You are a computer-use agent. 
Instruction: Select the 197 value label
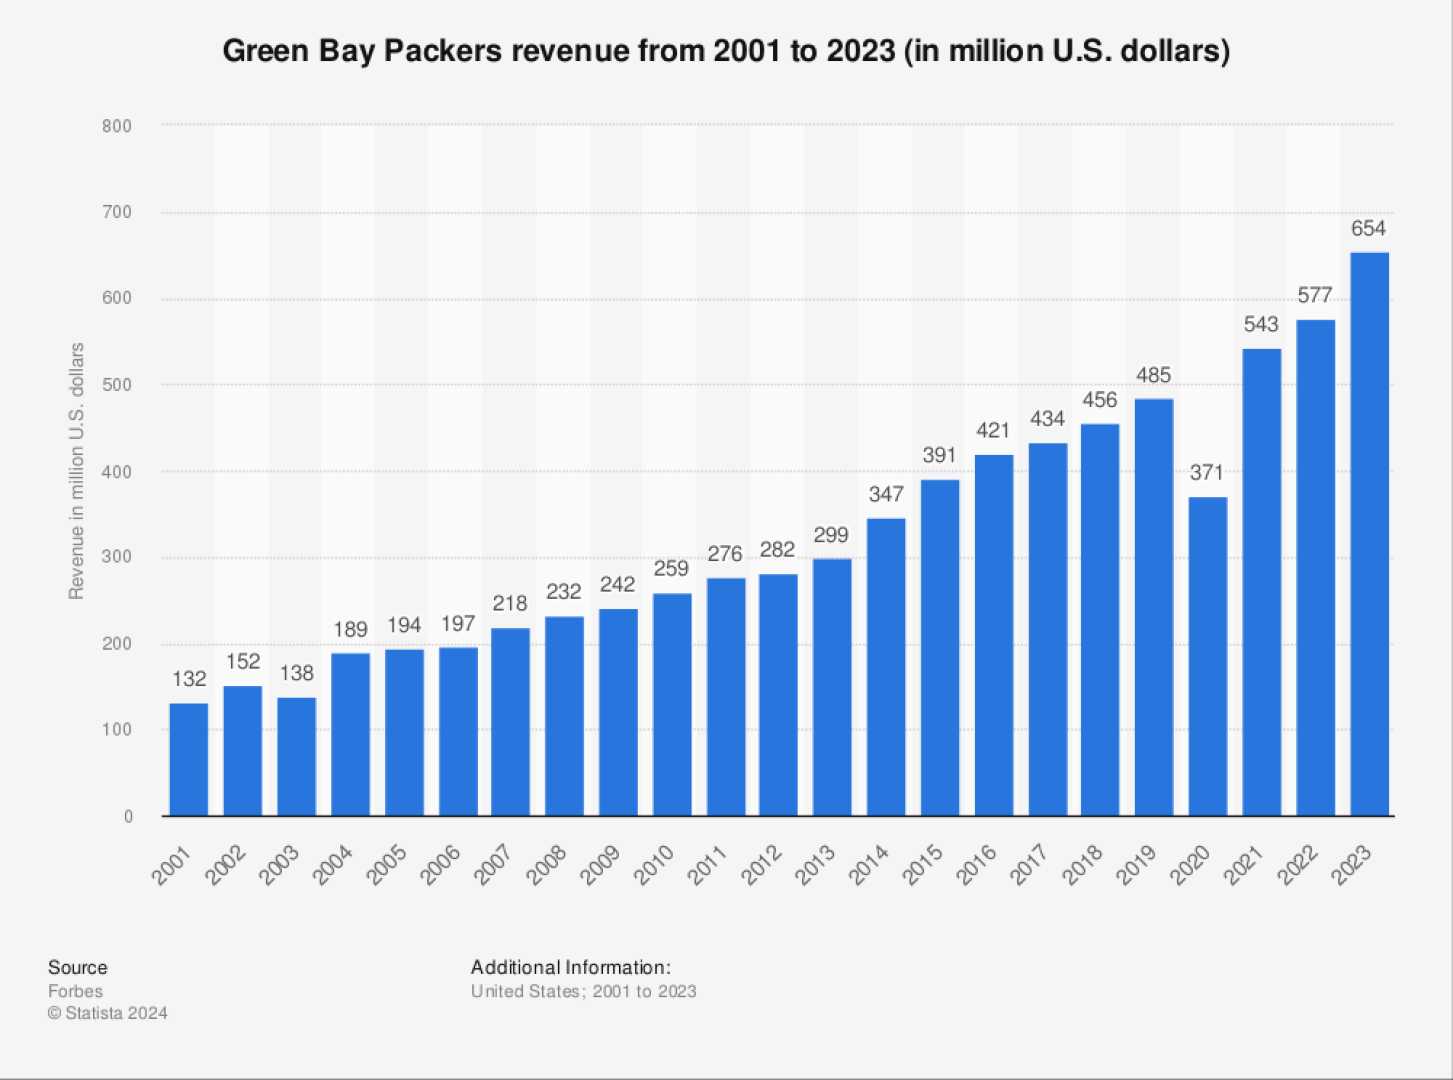(458, 624)
